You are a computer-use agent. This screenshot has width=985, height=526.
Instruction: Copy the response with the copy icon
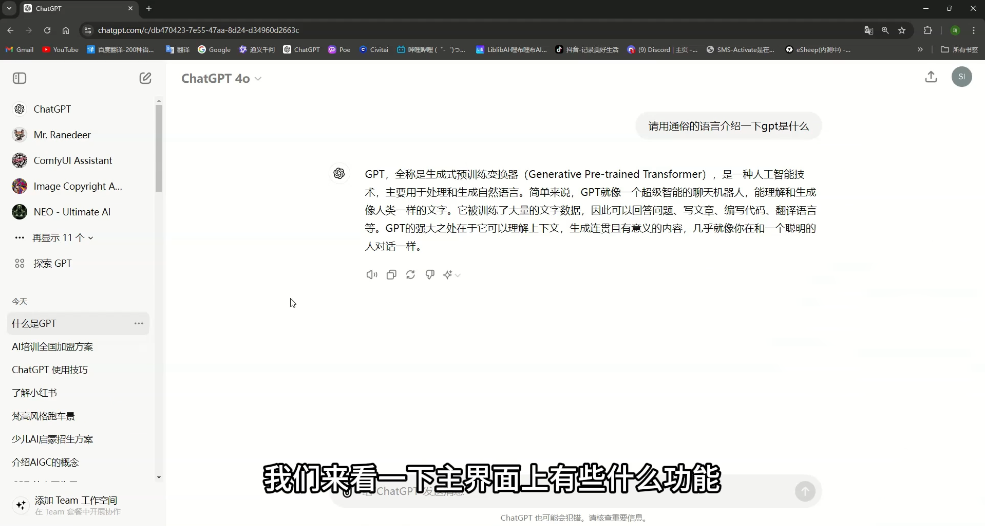[391, 275]
